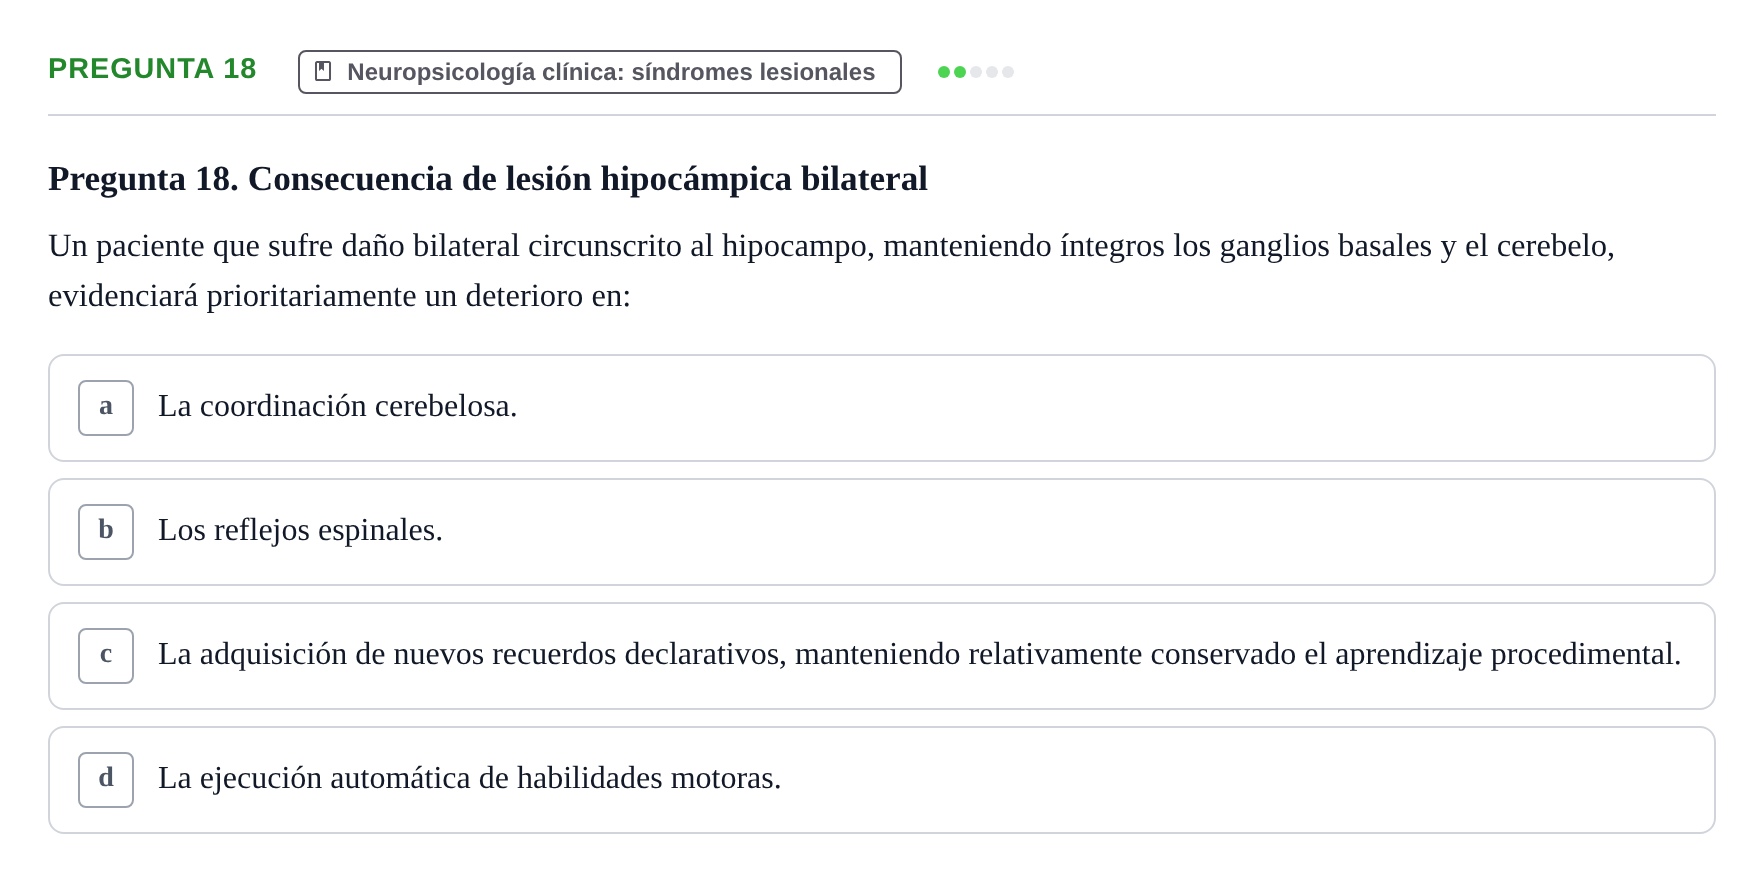Click the book icon in topic tag
This screenshot has height=882, width=1764.
(x=323, y=72)
